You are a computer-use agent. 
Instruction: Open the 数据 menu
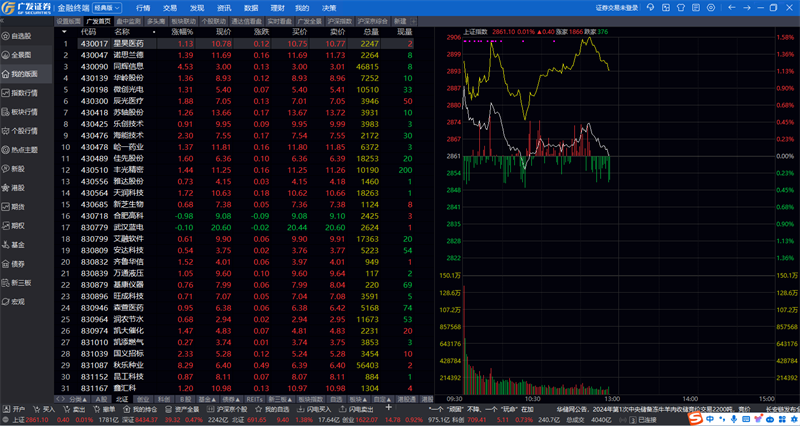[251, 8]
